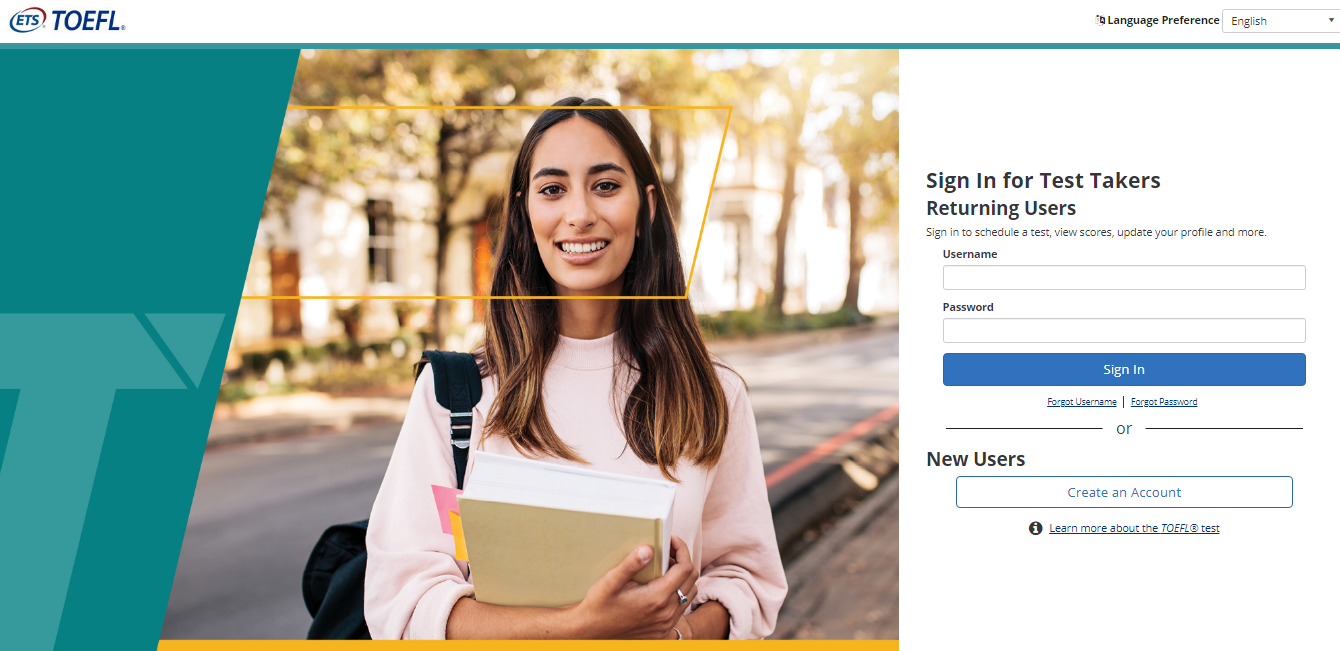Click the language translate icon
Image resolution: width=1340 pixels, height=651 pixels.
pyautogui.click(x=1101, y=20)
